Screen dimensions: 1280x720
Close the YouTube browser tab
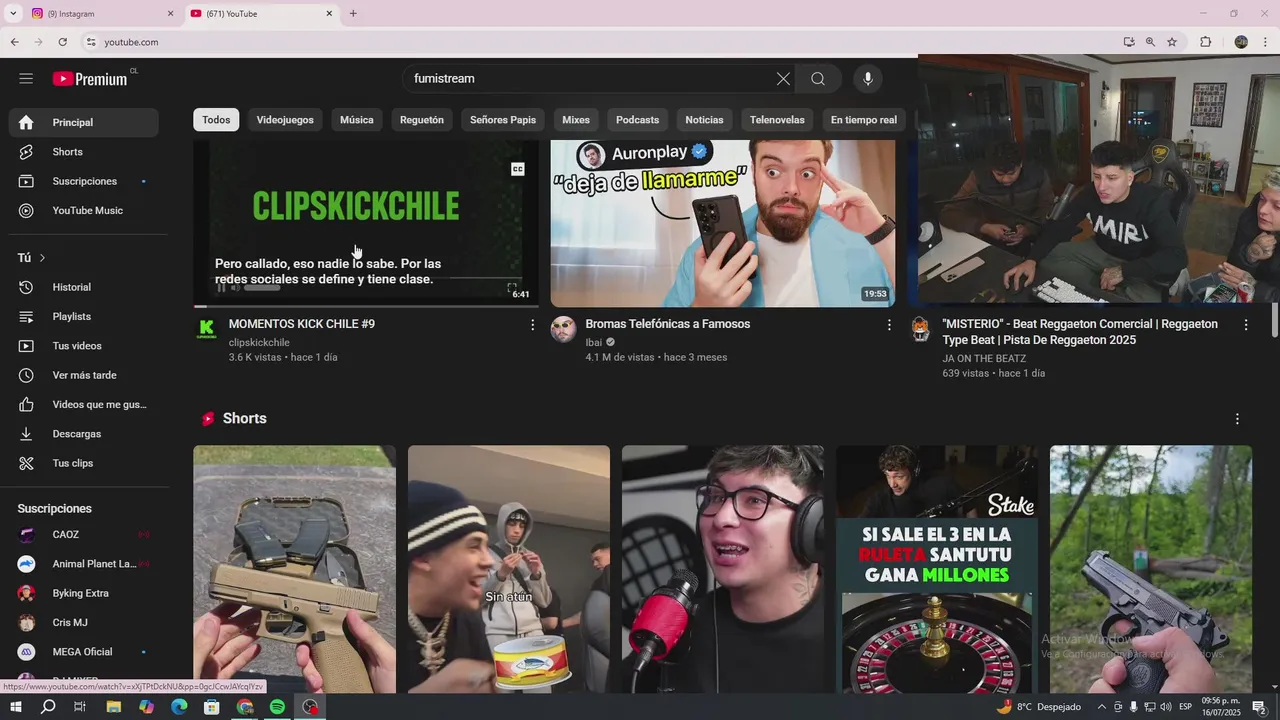(329, 14)
